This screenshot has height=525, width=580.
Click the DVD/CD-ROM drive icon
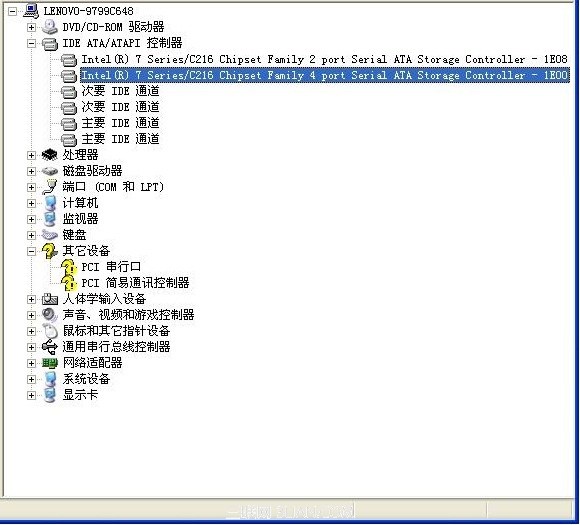(x=50, y=27)
